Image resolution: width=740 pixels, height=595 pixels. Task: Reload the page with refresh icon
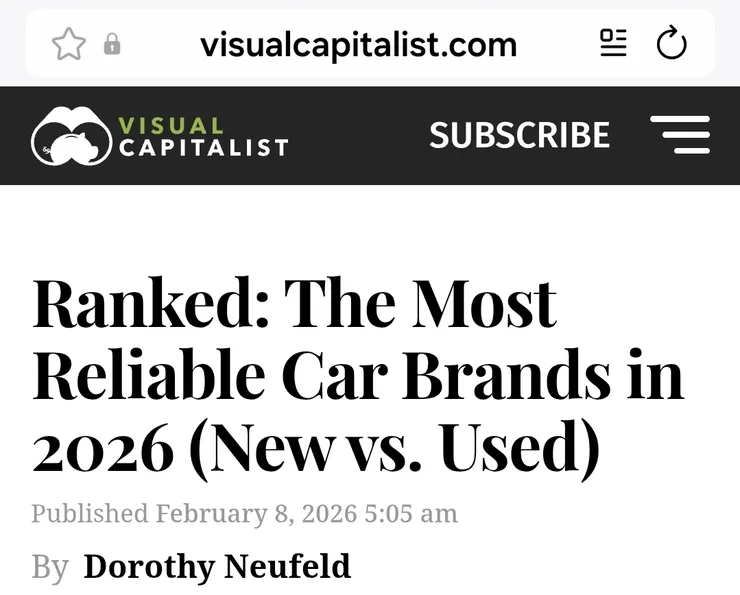672,43
